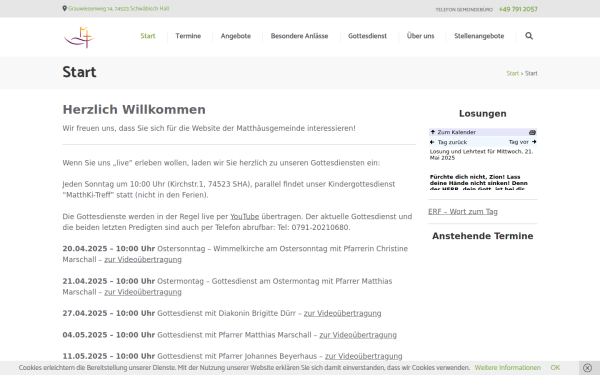Click the Losungen sidebar heading
The height and width of the screenshot is (375, 600).
click(x=483, y=114)
